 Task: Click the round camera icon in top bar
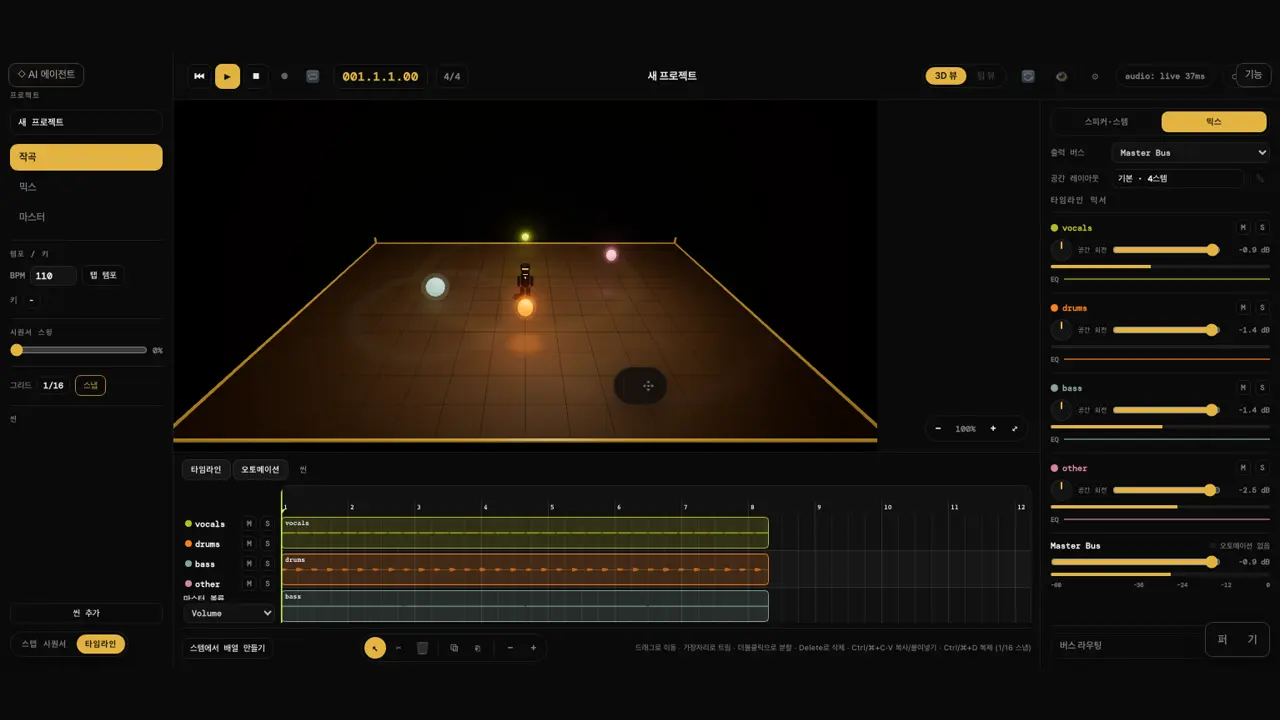(x=1062, y=76)
